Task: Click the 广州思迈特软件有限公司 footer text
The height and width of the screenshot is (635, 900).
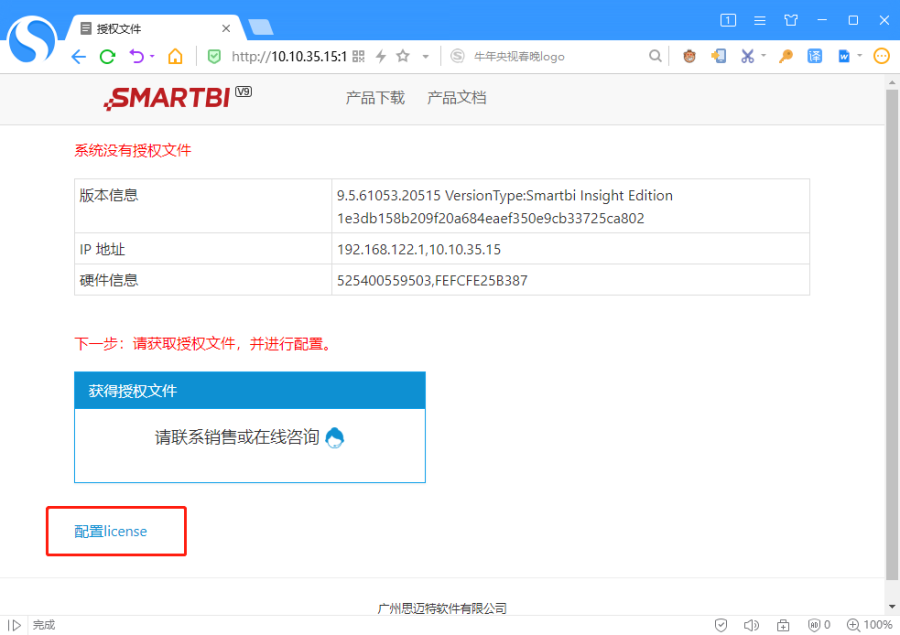Action: coord(442,608)
